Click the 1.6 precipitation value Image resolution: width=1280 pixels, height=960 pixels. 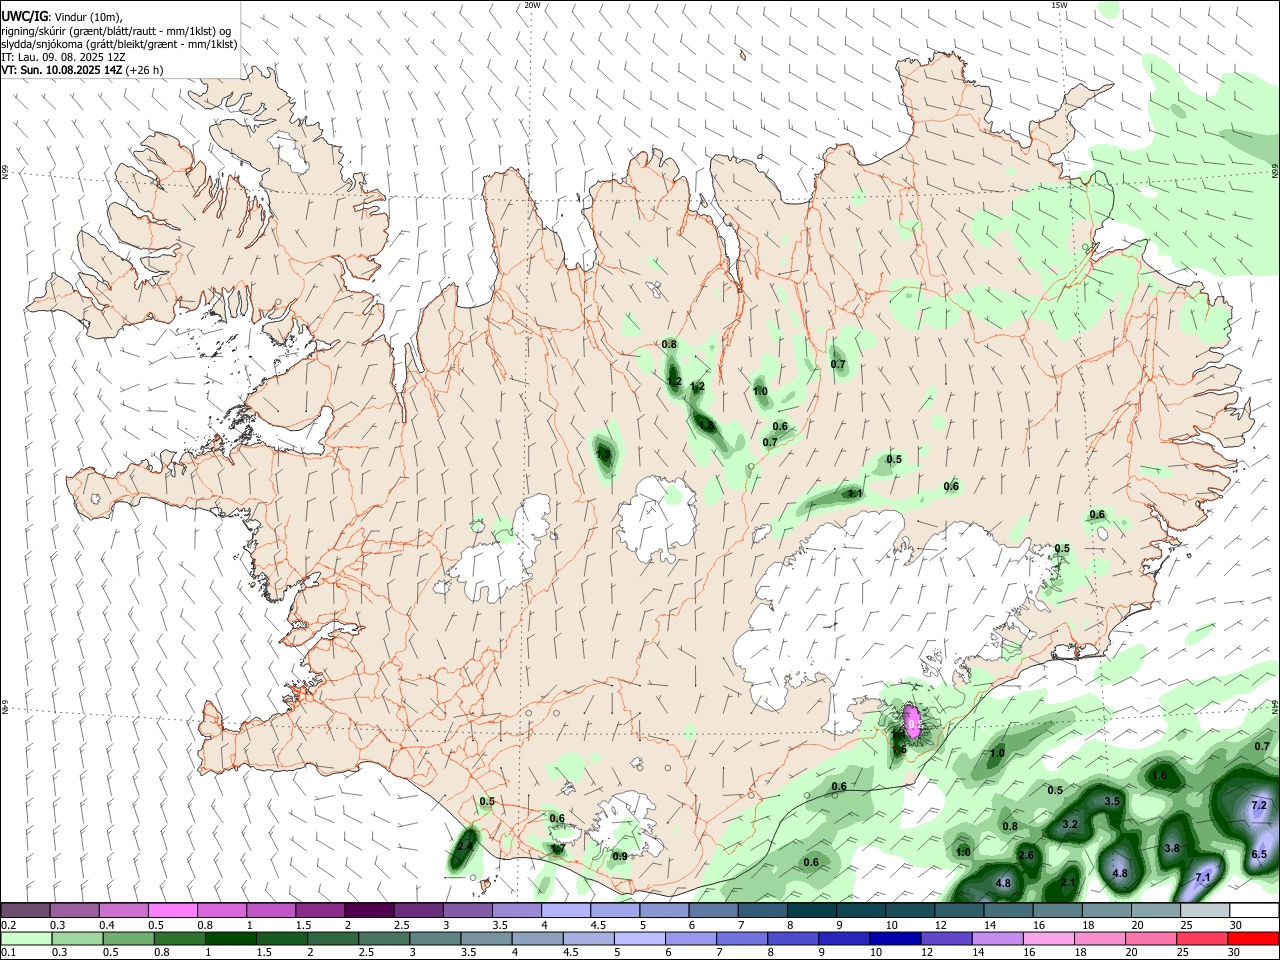[1160, 776]
